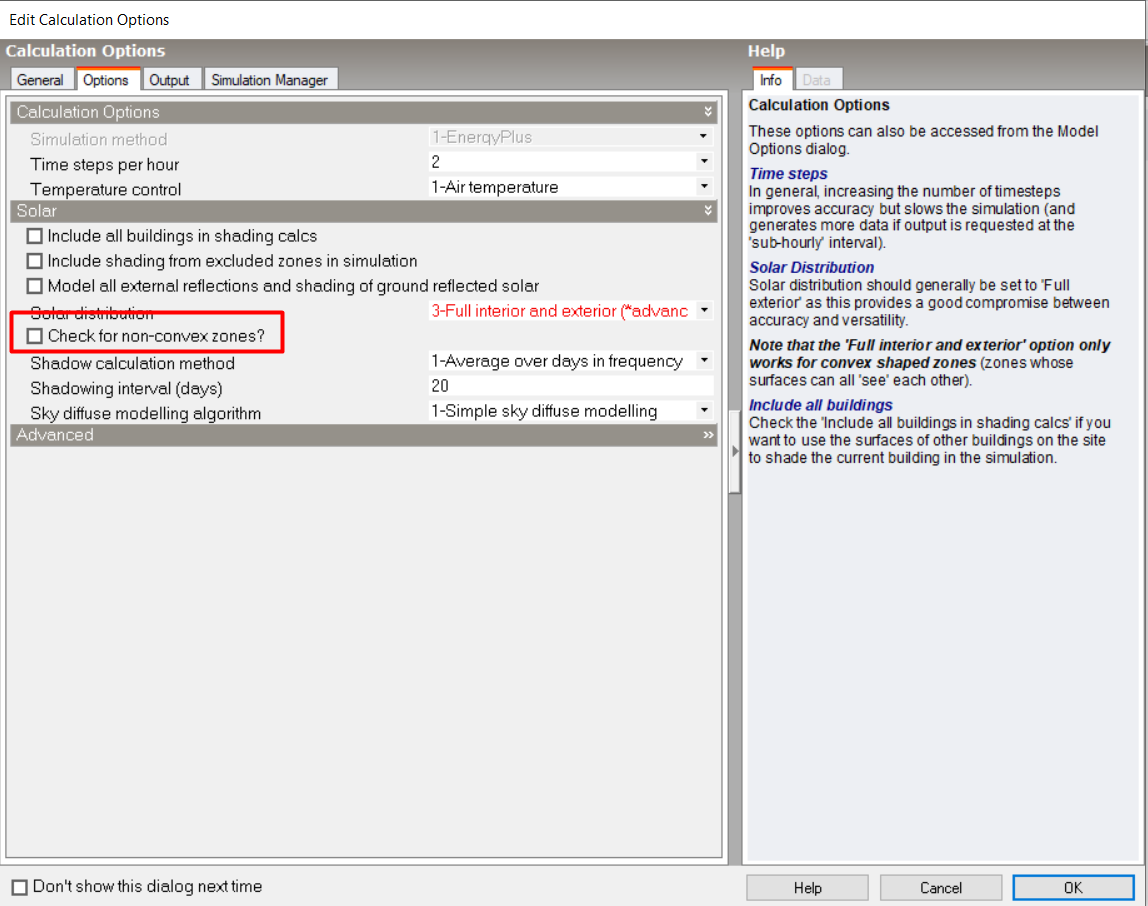Expand the Advanced section

tap(363, 435)
